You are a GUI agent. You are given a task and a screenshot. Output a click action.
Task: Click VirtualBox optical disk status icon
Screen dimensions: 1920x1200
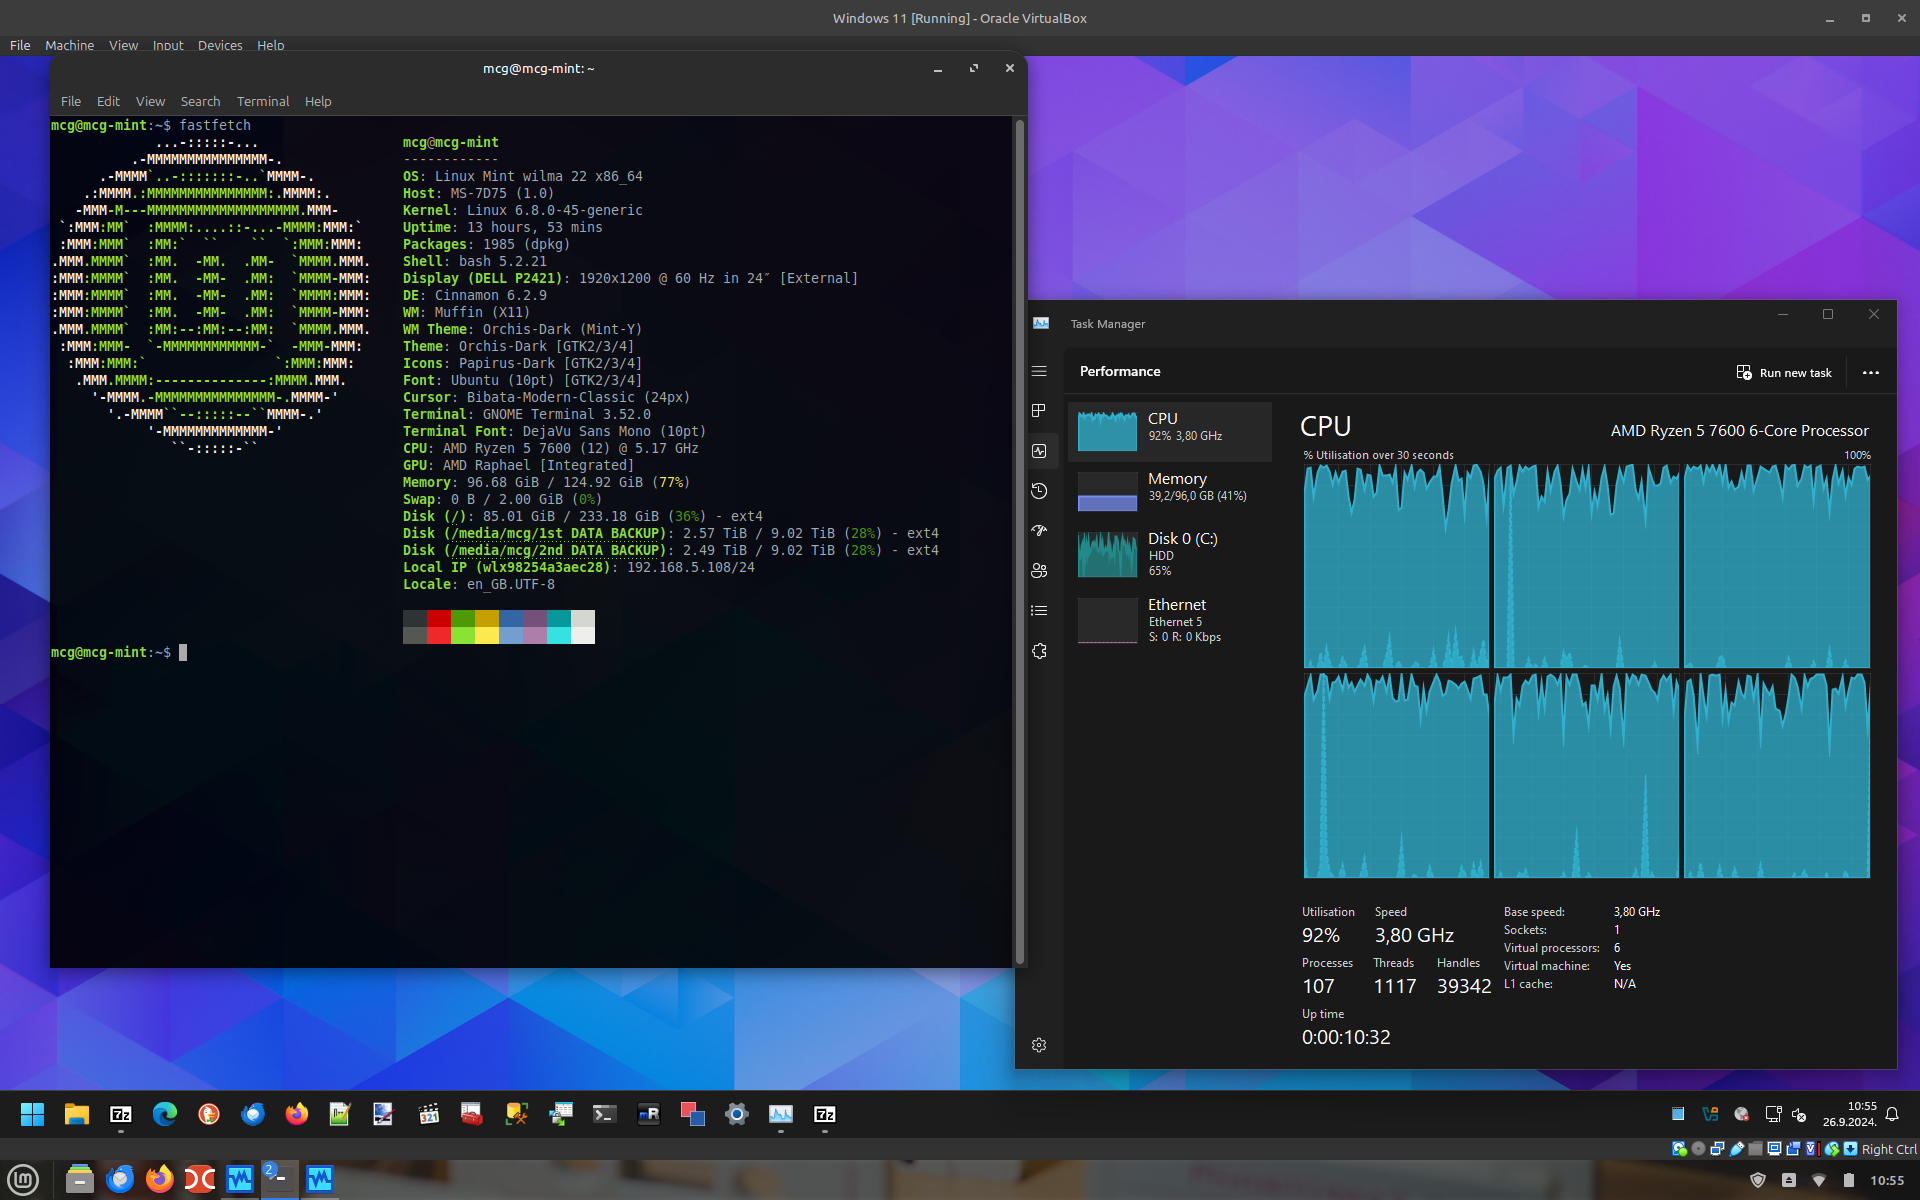click(1699, 1149)
